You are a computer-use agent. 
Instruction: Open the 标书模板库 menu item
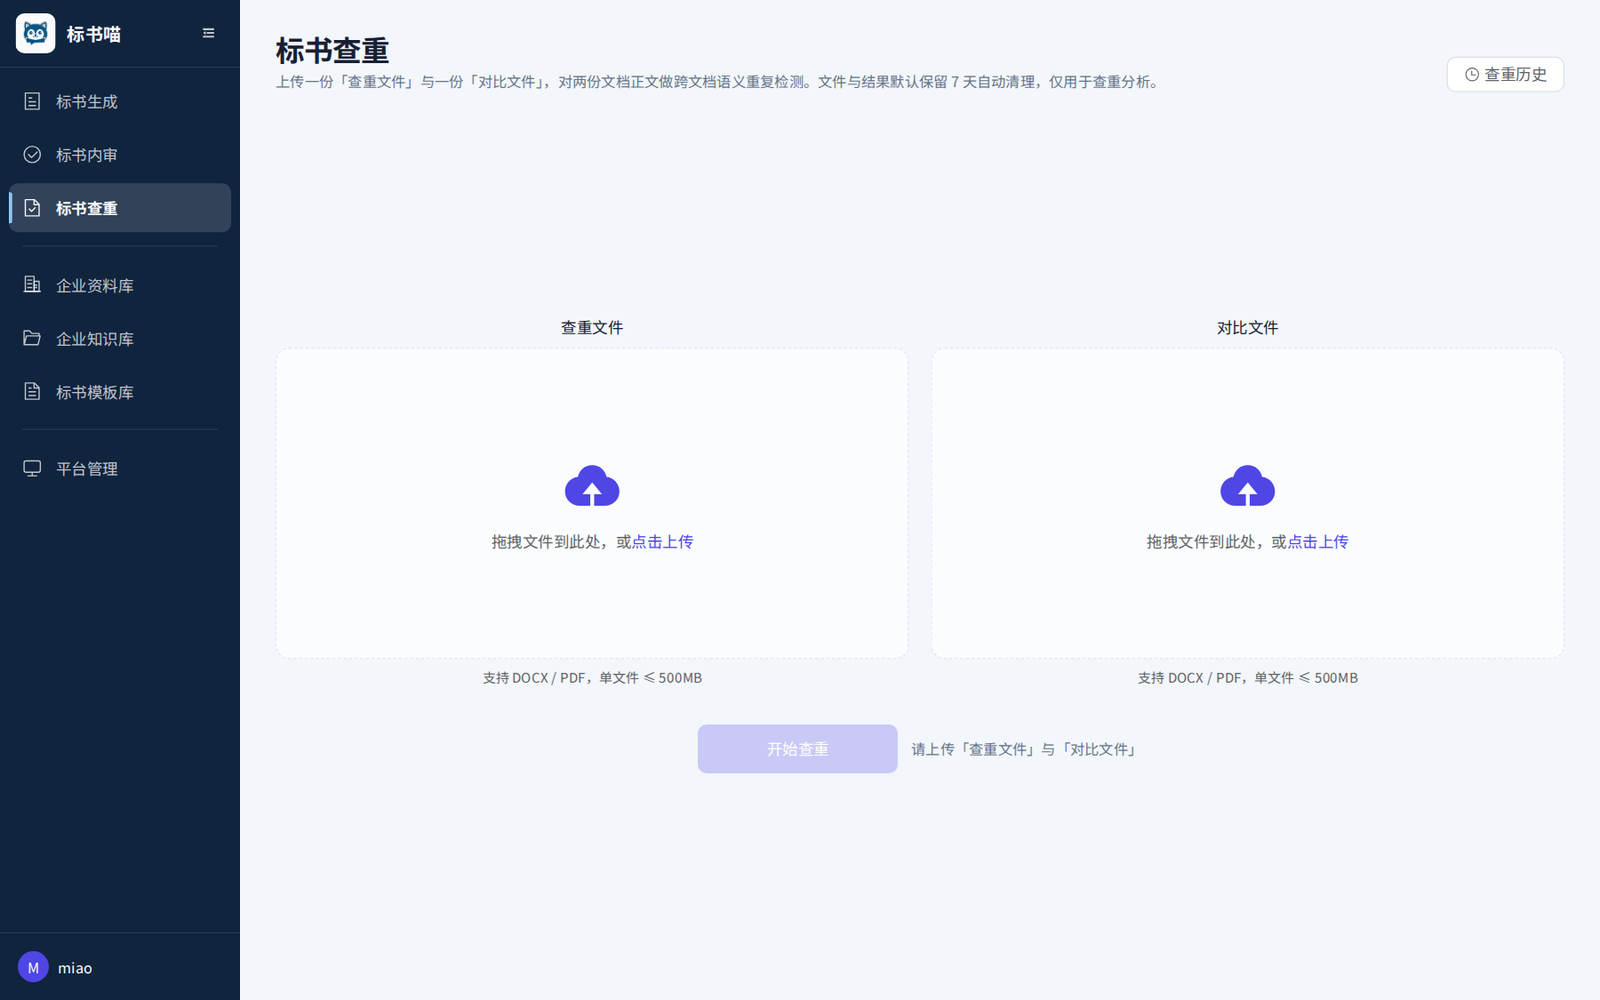120,391
